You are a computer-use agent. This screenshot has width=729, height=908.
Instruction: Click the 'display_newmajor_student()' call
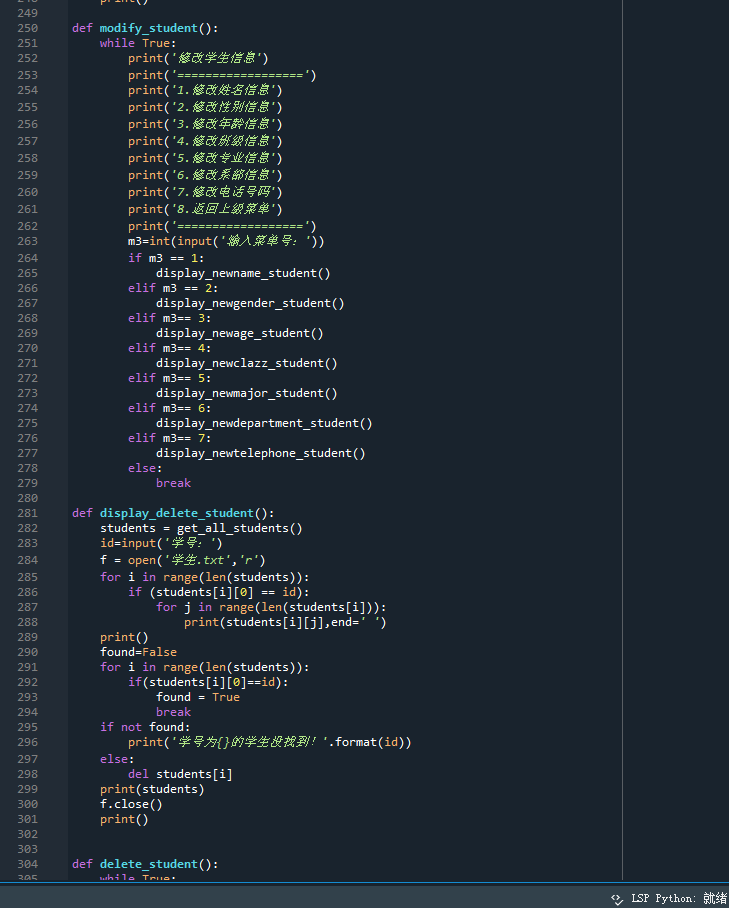point(247,394)
